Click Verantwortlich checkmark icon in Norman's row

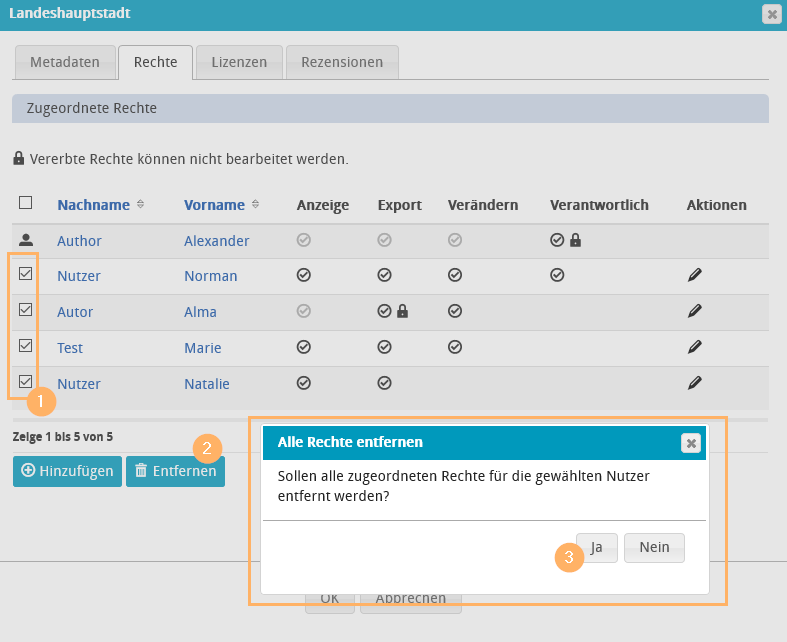point(557,275)
